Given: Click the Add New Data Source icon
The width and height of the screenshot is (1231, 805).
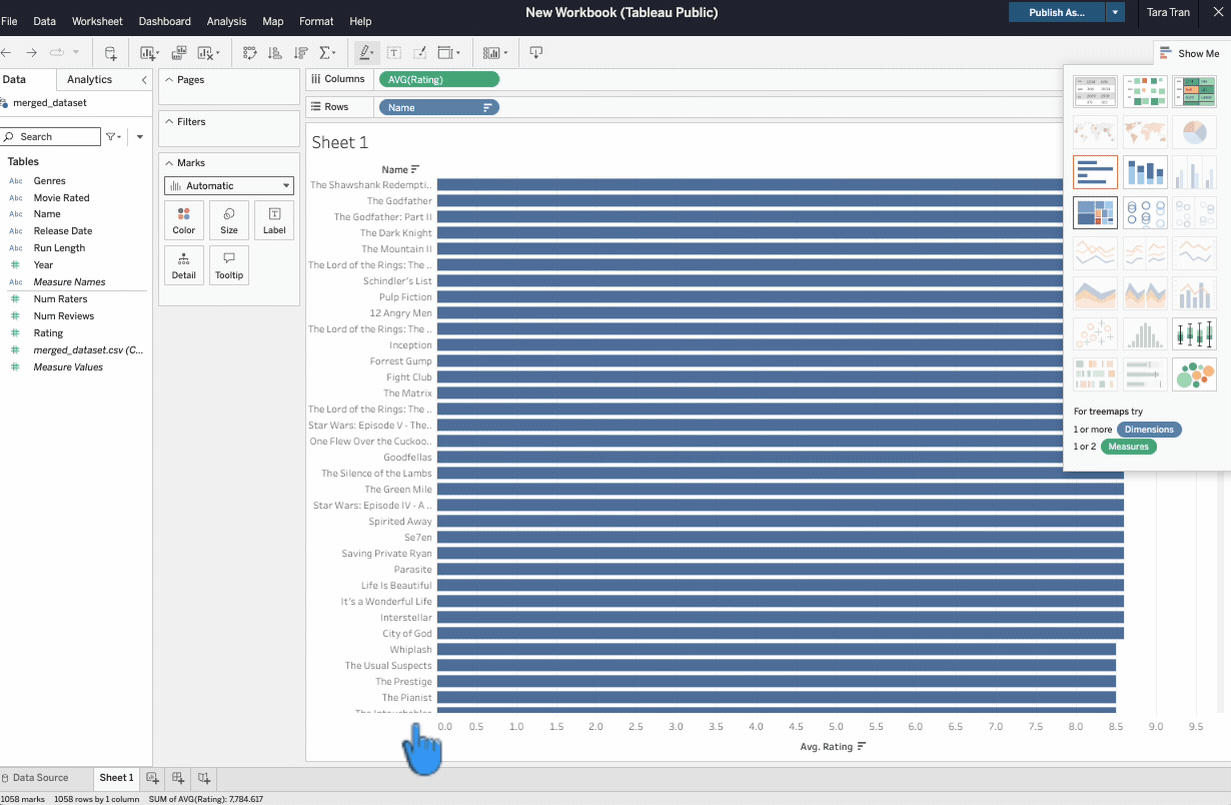Looking at the screenshot, I should (x=110, y=53).
